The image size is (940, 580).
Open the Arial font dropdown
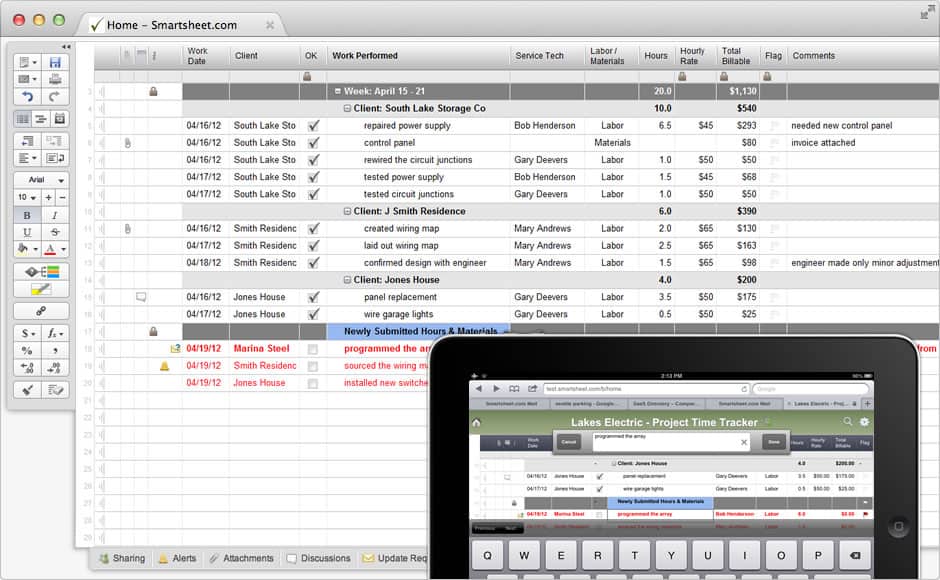41,180
